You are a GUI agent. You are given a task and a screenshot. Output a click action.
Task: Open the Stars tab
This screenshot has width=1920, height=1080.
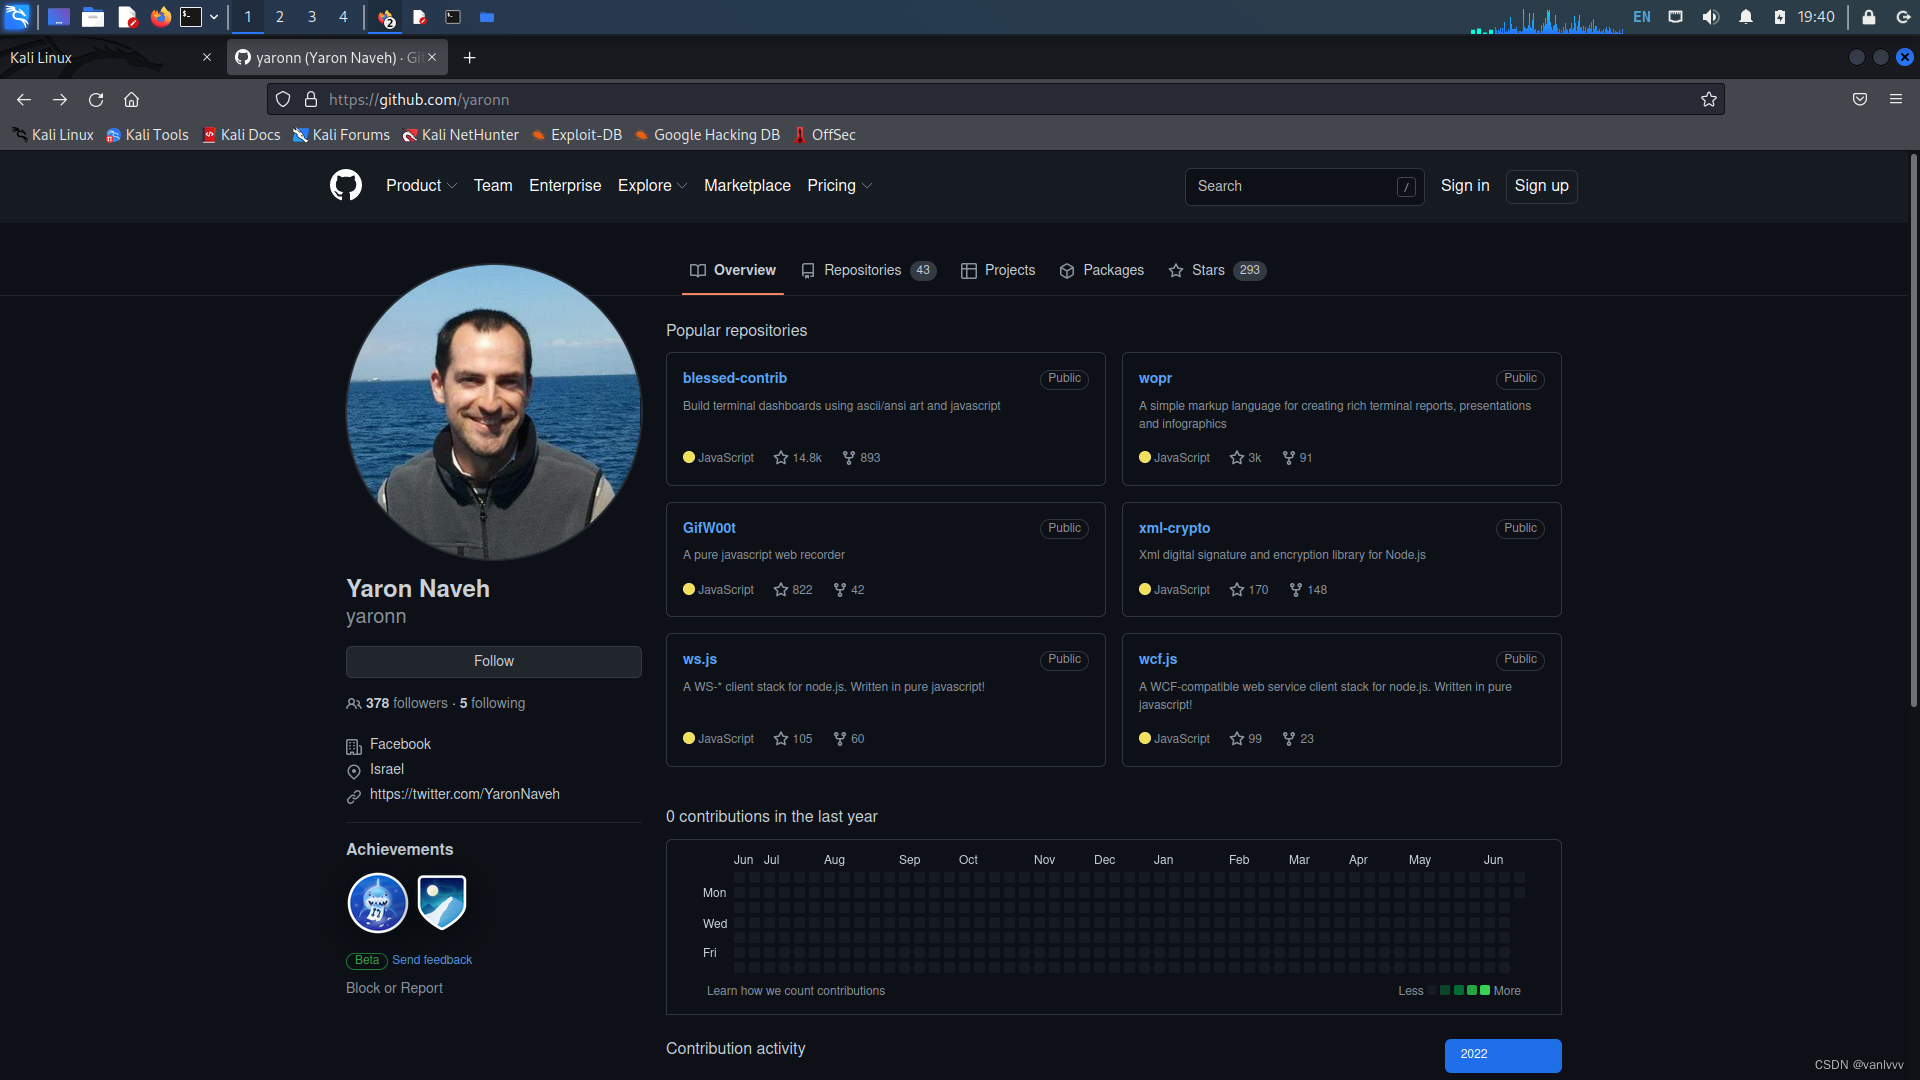[x=1217, y=270]
